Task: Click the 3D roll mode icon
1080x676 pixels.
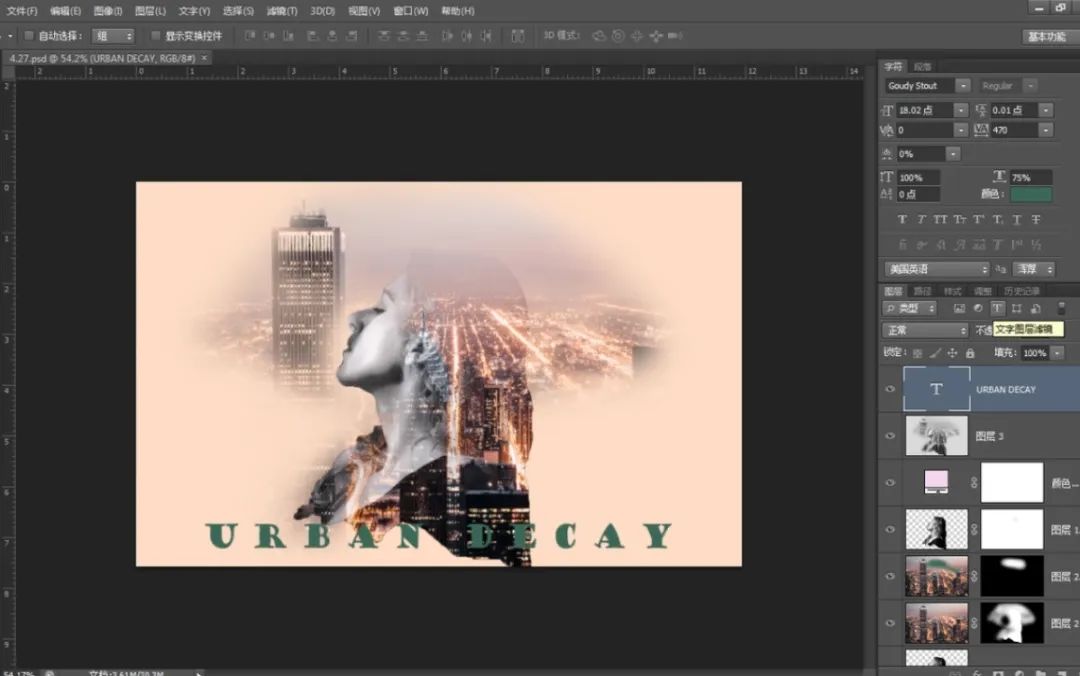Action: tap(618, 36)
